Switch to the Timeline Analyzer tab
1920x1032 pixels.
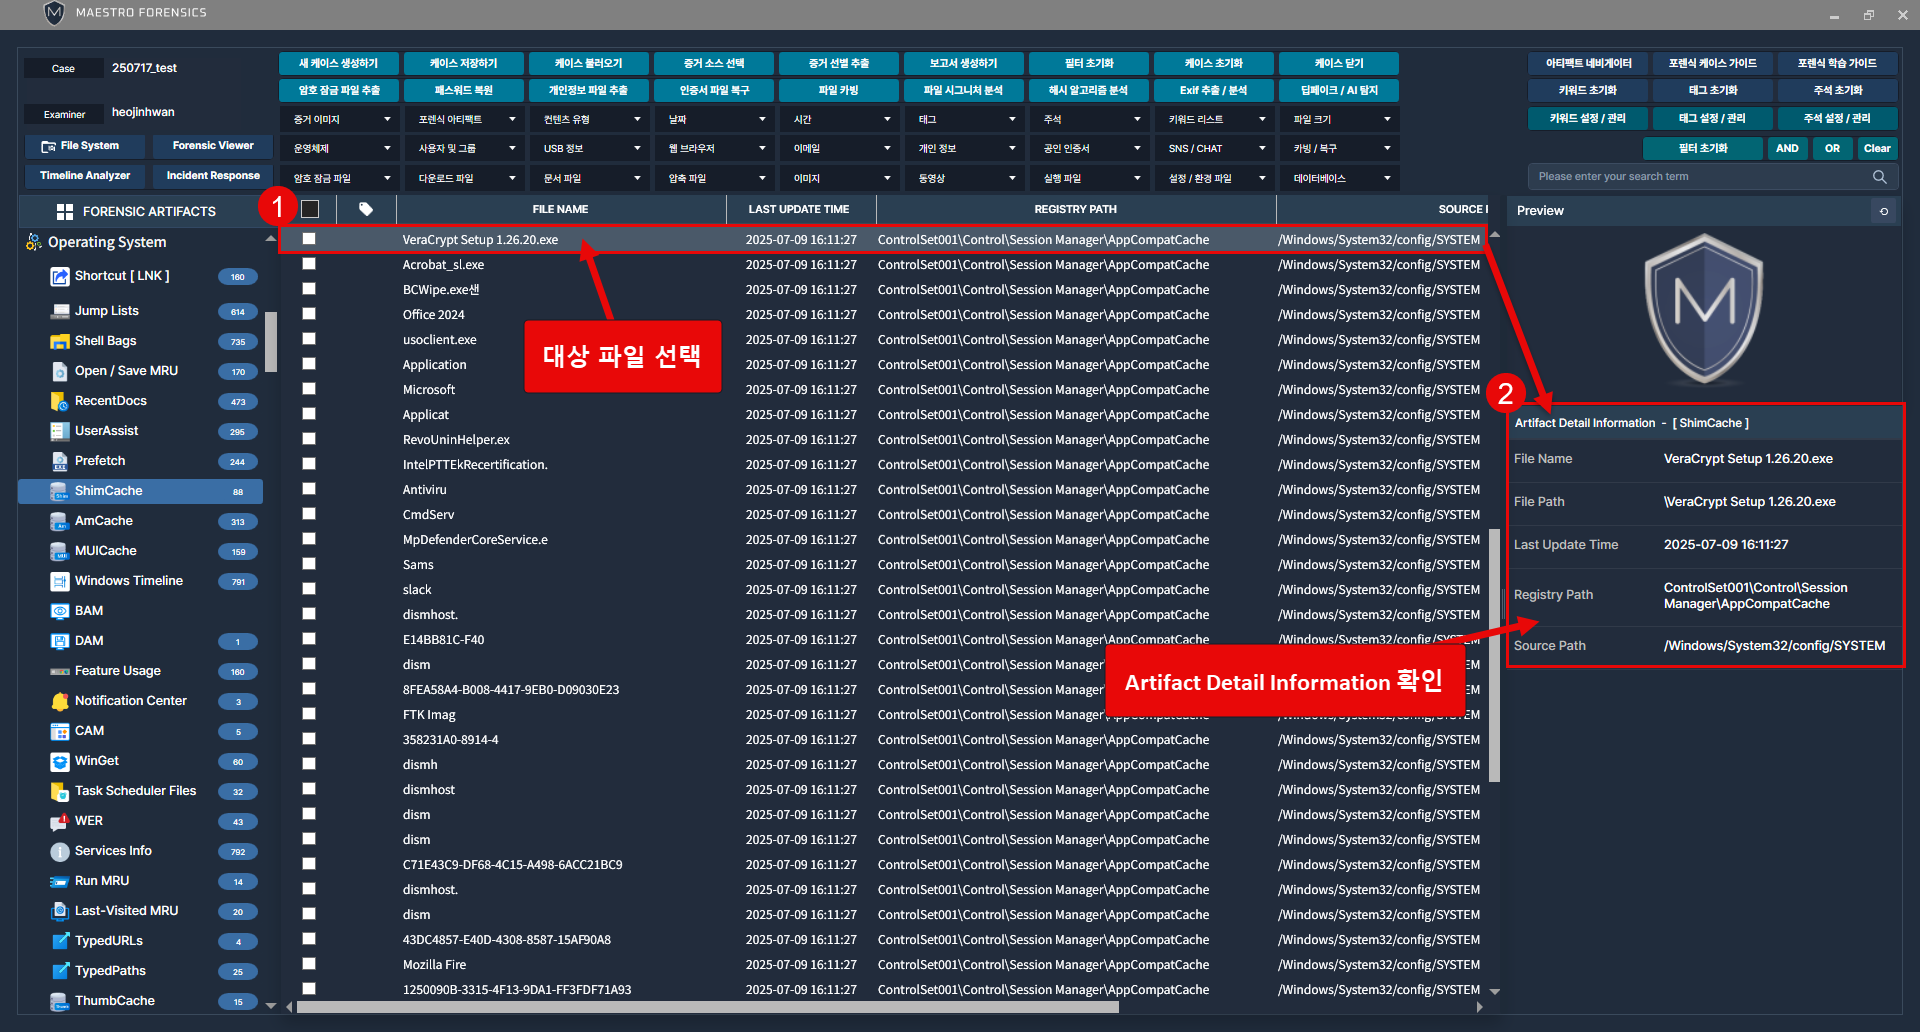click(x=85, y=176)
